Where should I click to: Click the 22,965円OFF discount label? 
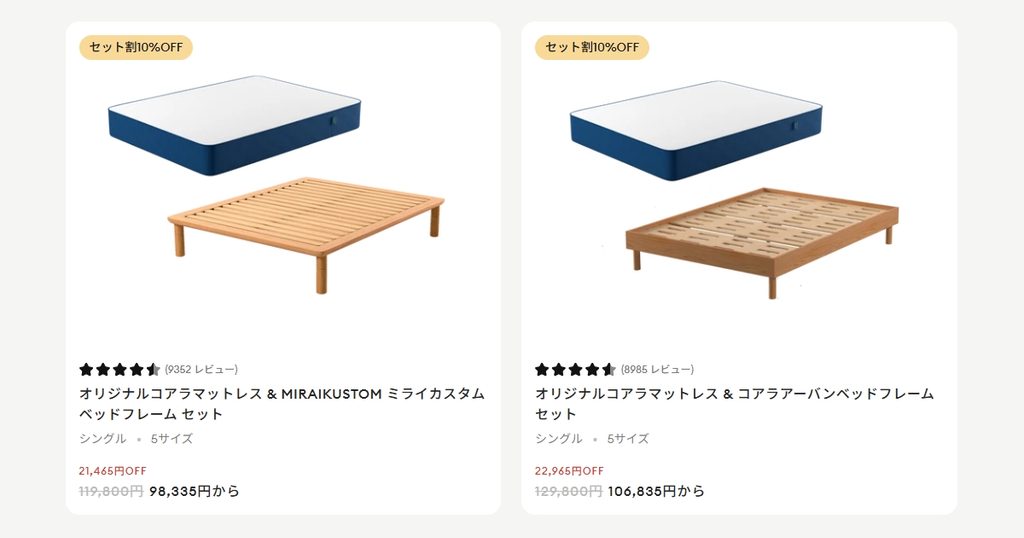[569, 471]
